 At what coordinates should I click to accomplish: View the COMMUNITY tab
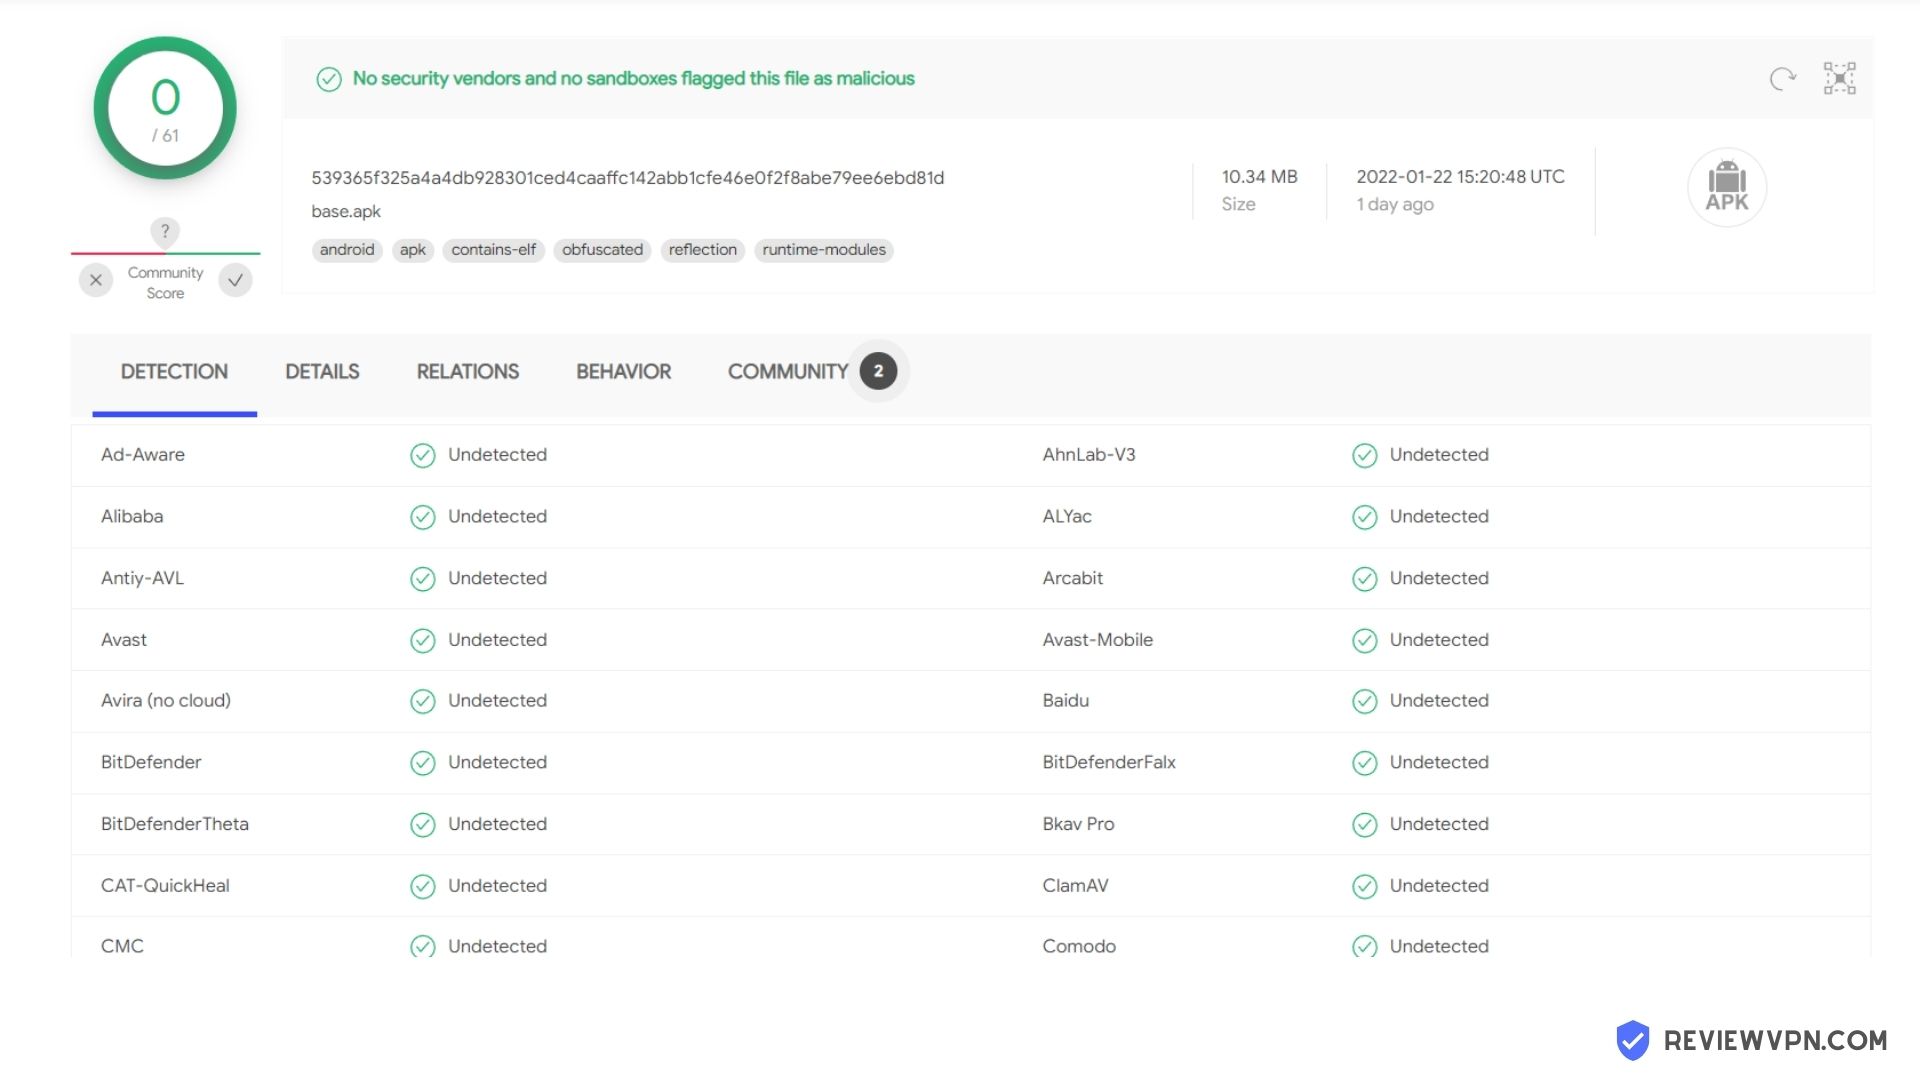788,371
